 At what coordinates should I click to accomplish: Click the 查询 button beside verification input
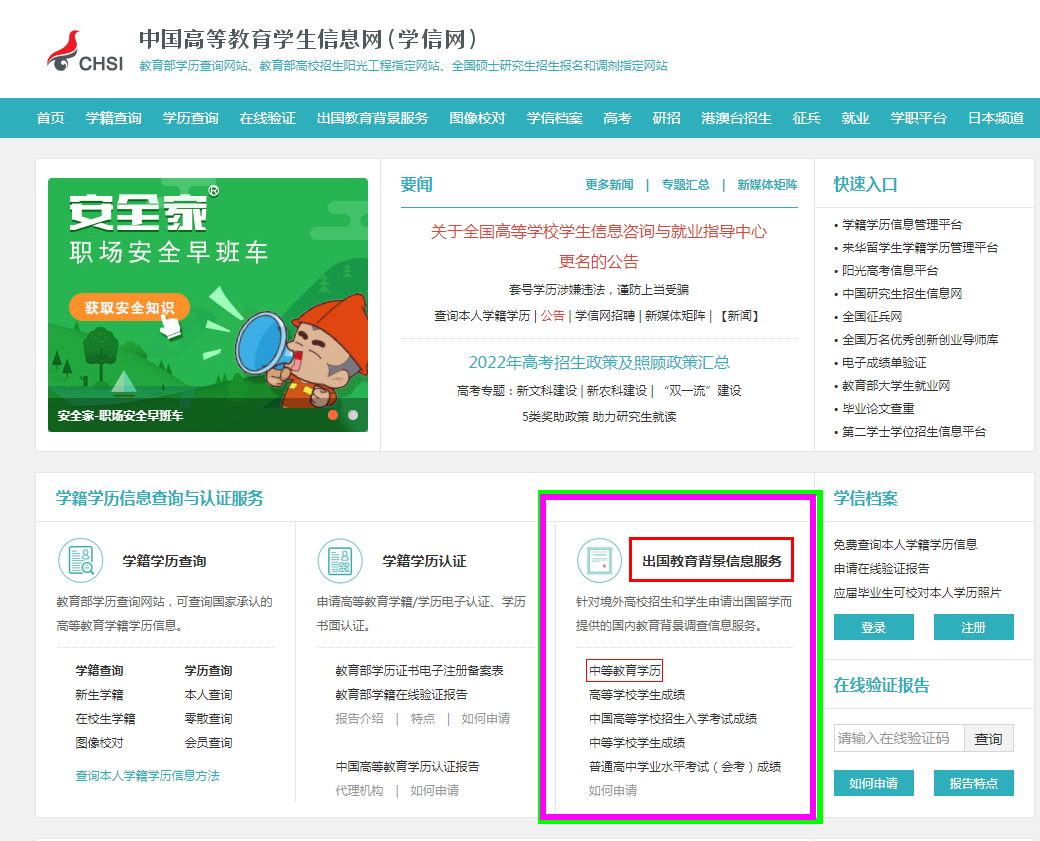click(988, 738)
